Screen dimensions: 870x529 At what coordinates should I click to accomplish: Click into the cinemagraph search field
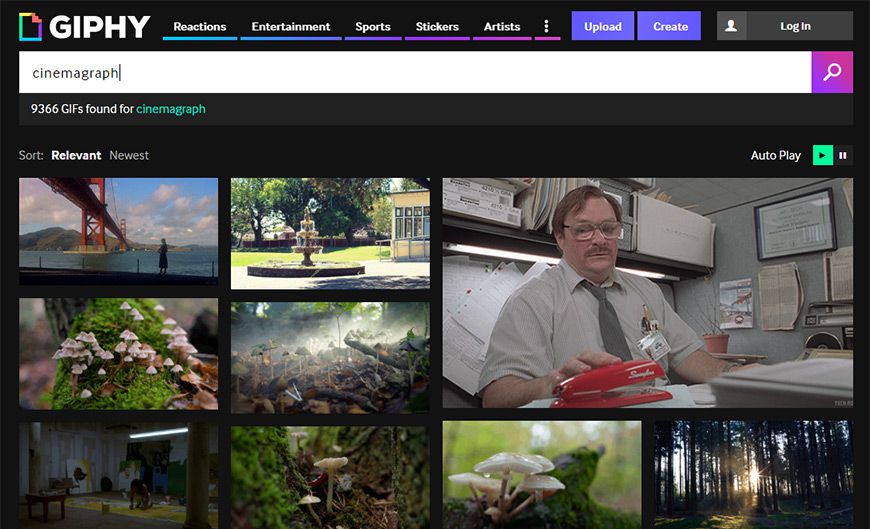coord(415,72)
